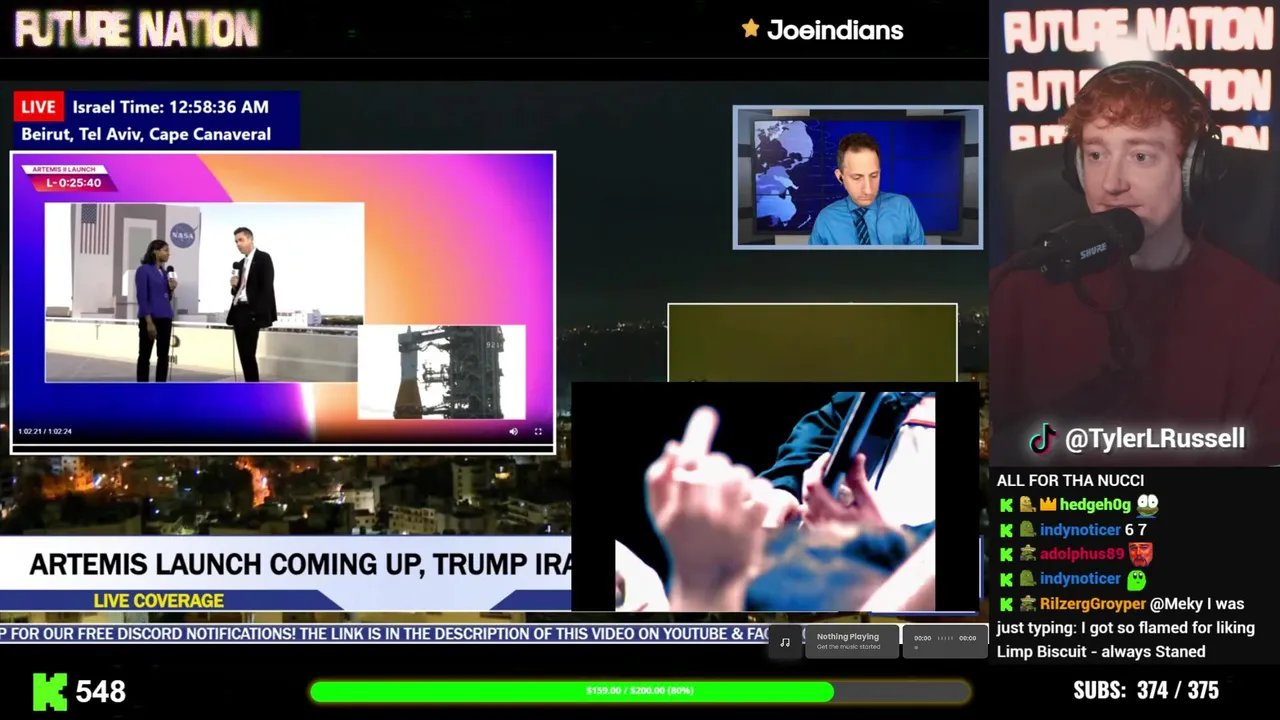Click the 548 viewer count
The image size is (1280, 720).
[101, 691]
